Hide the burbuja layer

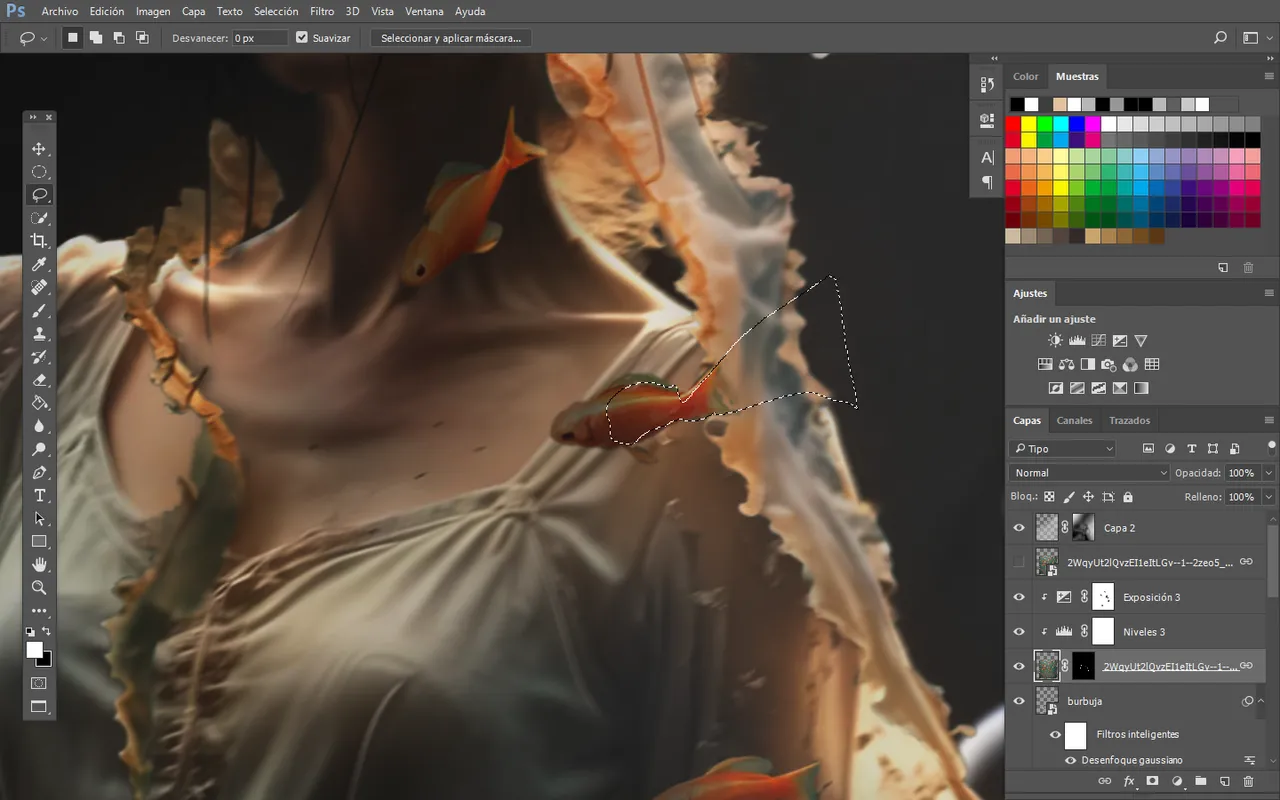(x=1019, y=701)
